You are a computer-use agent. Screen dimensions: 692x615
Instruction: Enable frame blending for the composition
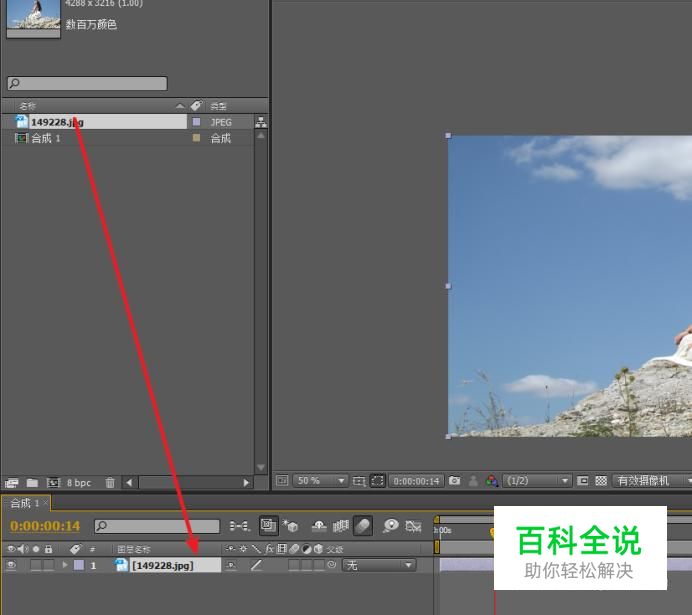click(341, 526)
